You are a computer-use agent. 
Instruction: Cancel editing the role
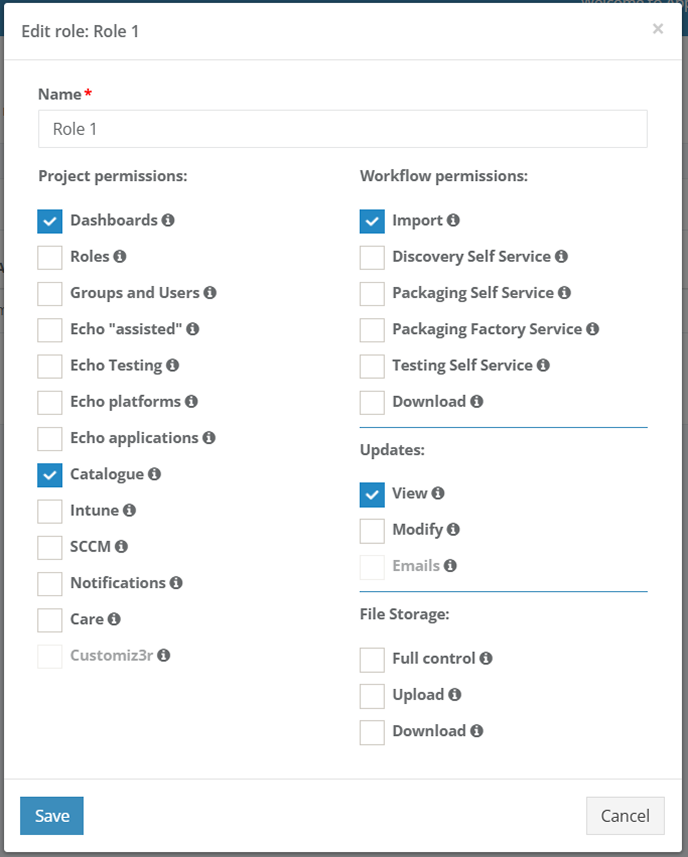625,816
